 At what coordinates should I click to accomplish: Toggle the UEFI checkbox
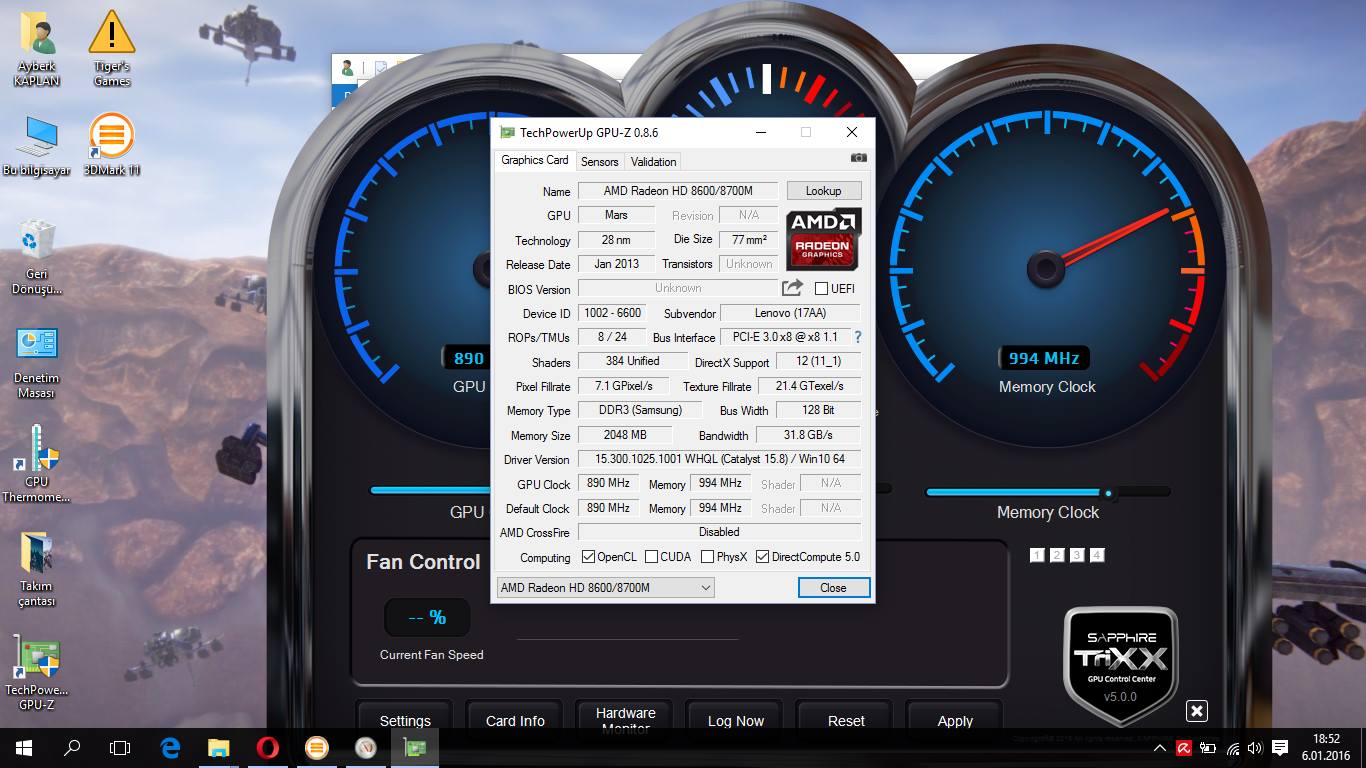tap(821, 289)
